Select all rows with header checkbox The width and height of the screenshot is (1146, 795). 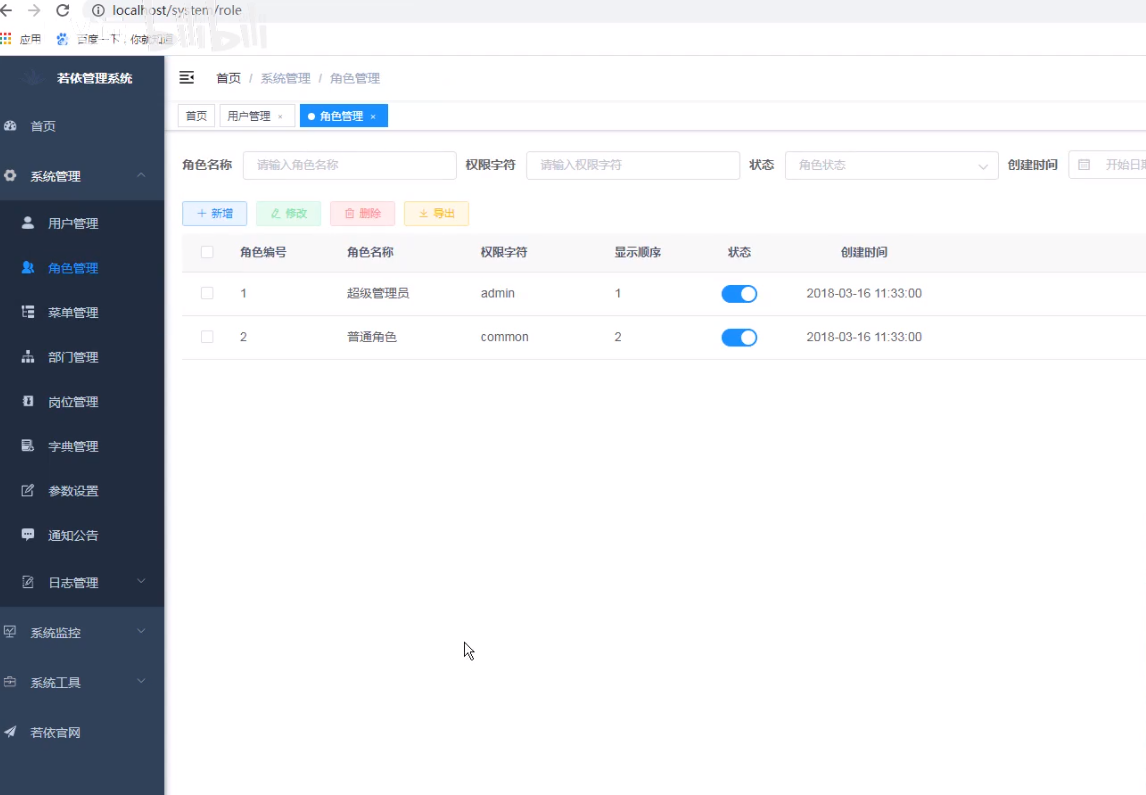tap(207, 252)
